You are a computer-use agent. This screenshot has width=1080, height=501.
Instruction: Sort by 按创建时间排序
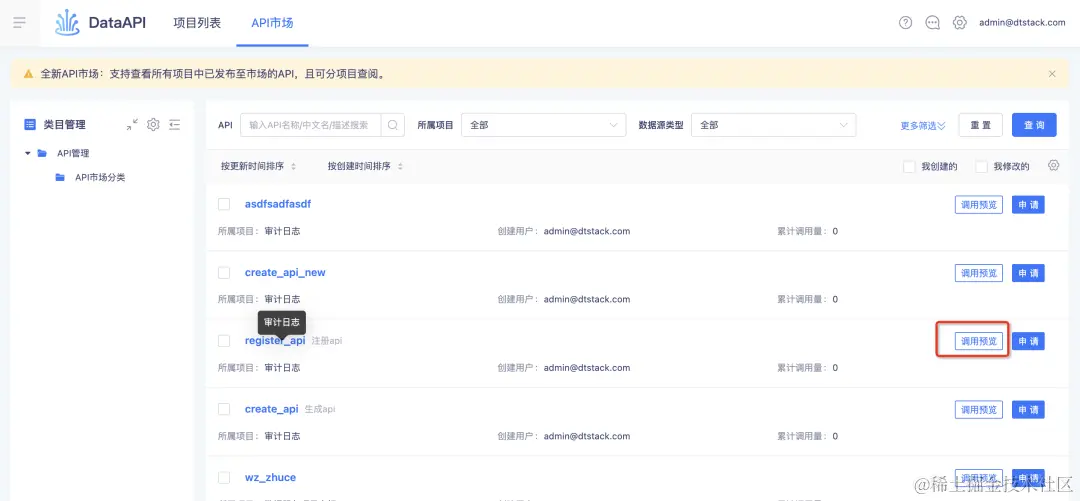365,166
